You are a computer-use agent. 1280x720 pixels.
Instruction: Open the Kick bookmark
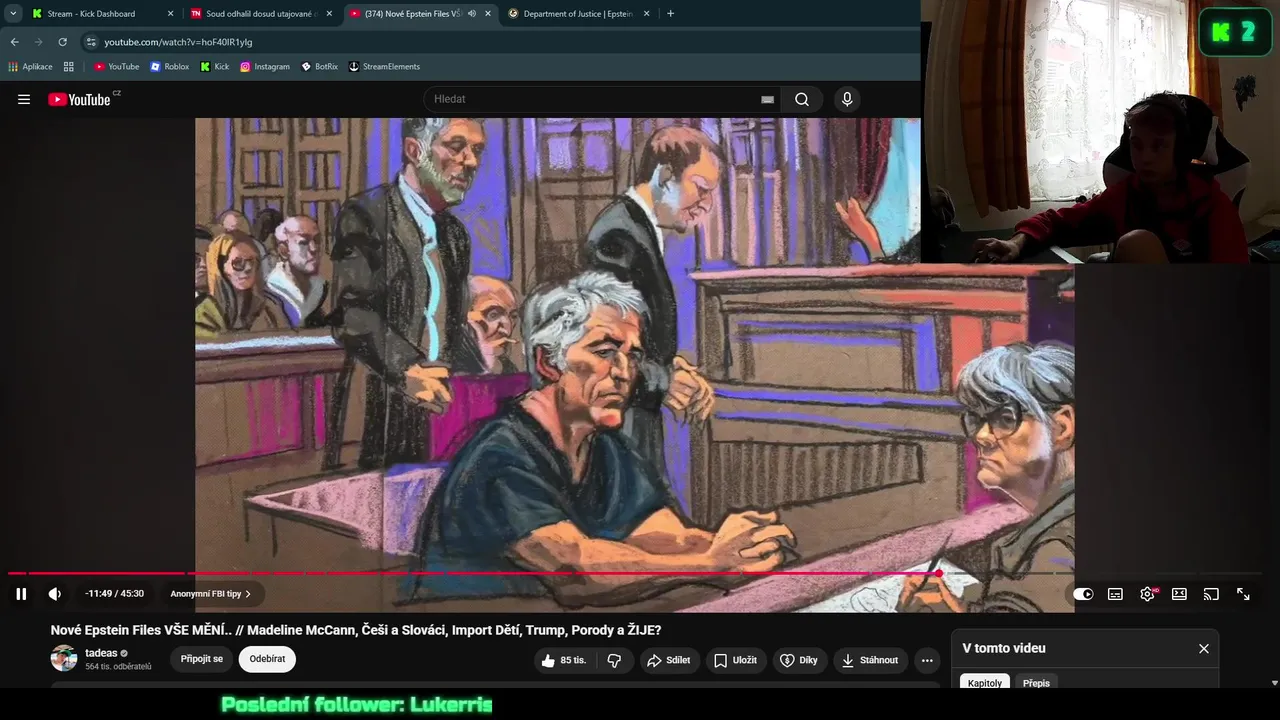(x=215, y=67)
